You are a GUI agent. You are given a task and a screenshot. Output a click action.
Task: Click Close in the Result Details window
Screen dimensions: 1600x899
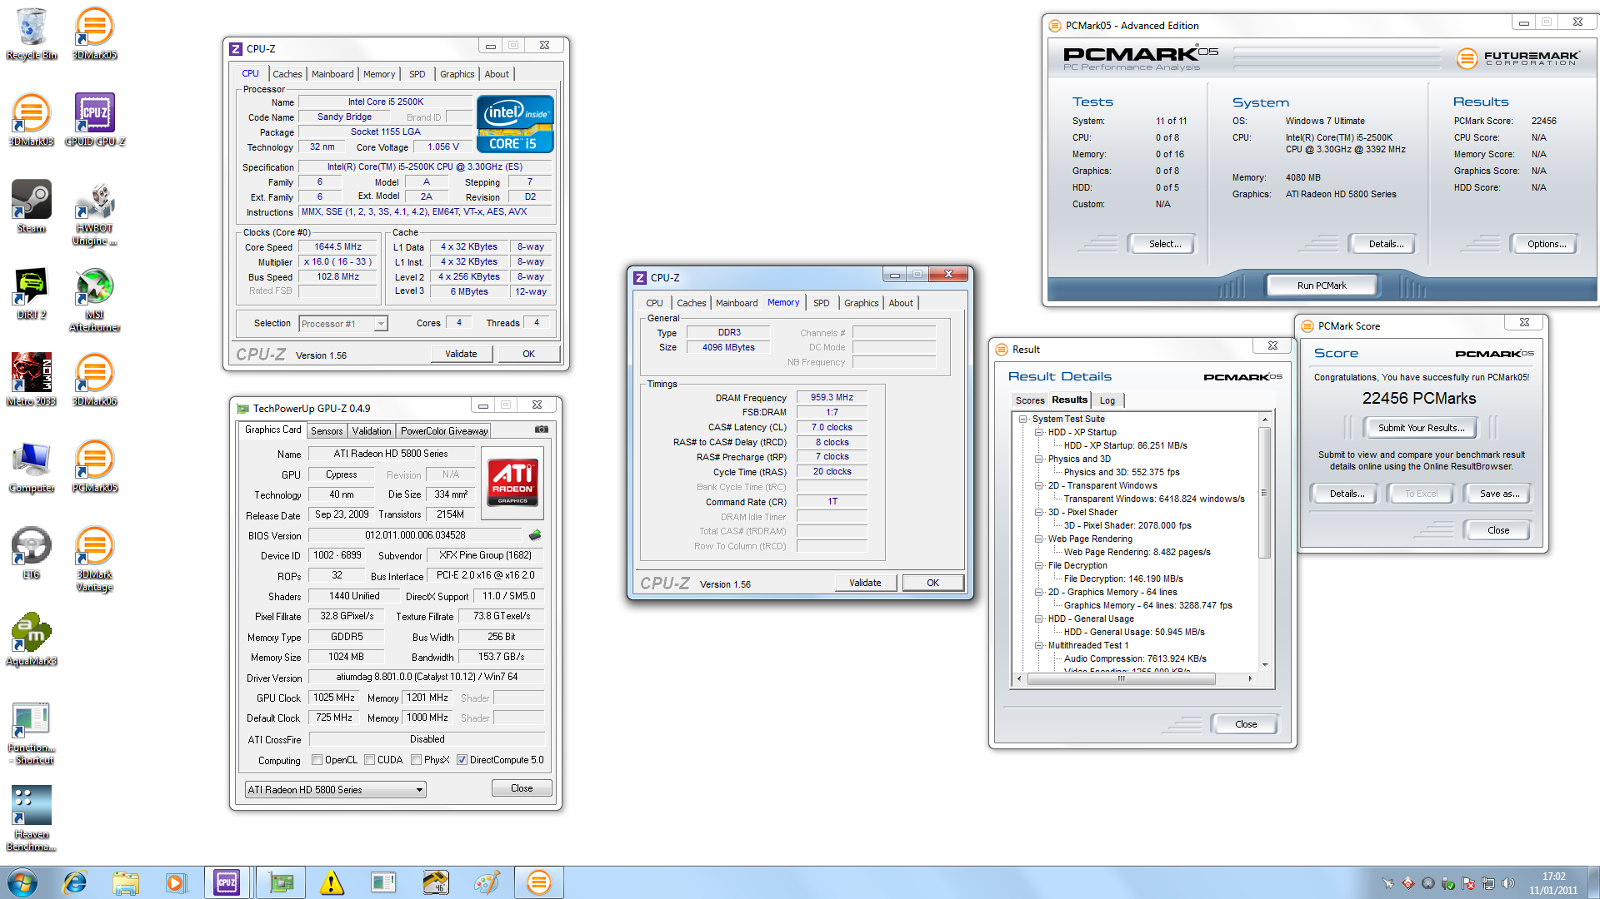tap(1245, 724)
